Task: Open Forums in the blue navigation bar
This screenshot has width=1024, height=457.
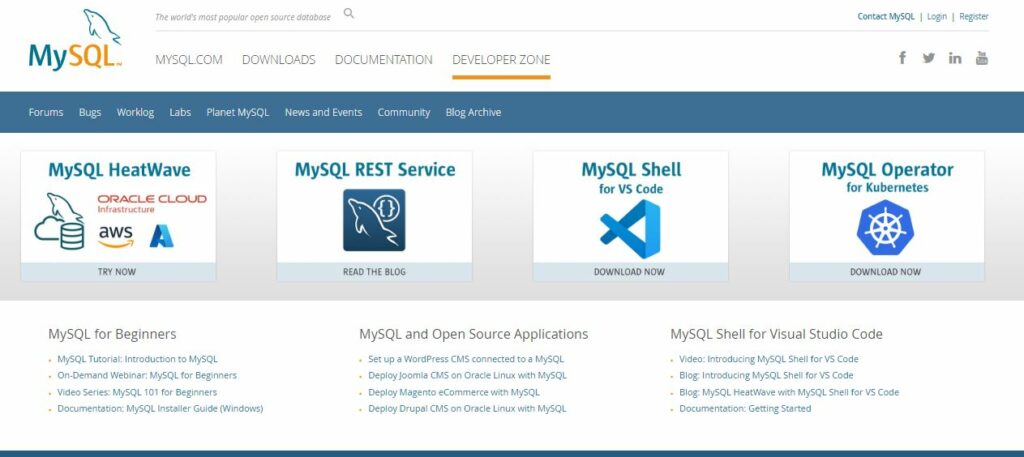Action: 46,112
